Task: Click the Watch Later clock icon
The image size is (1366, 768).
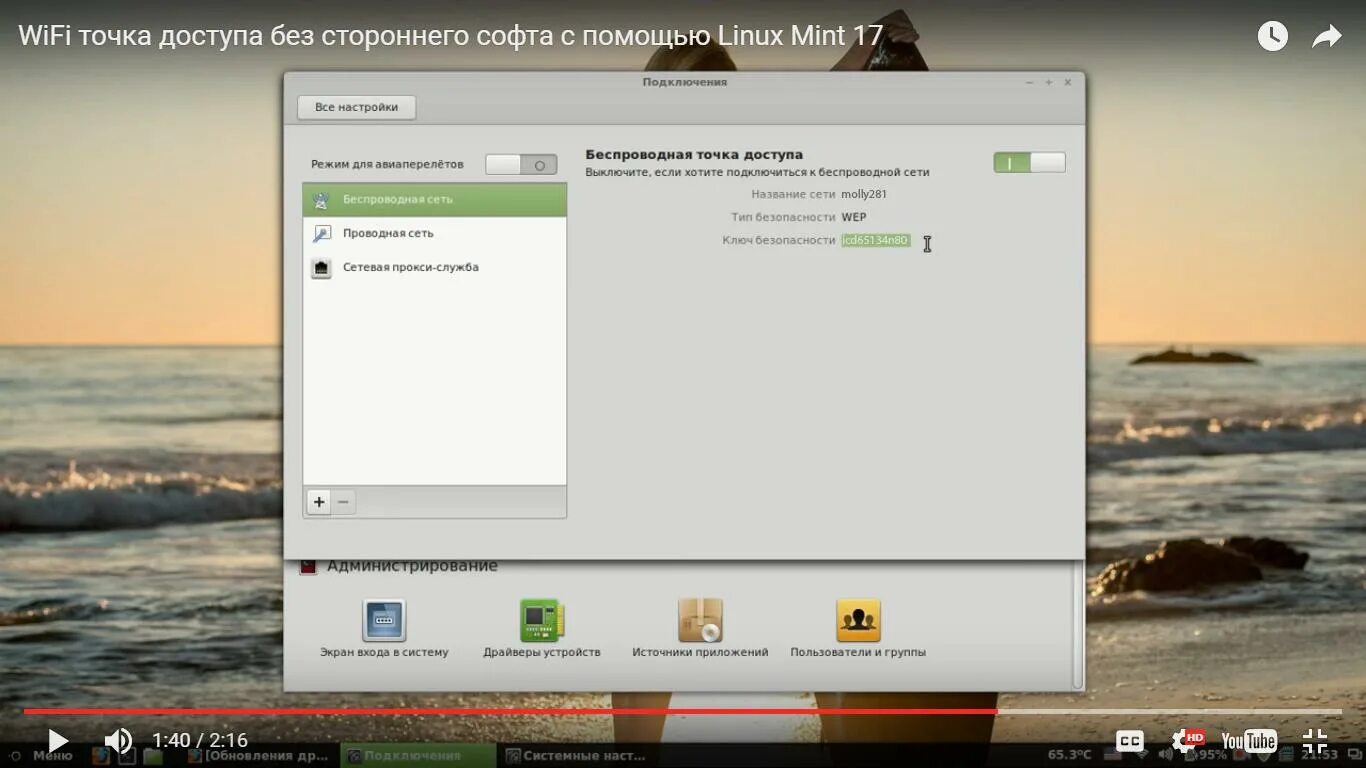Action: click(x=1272, y=37)
